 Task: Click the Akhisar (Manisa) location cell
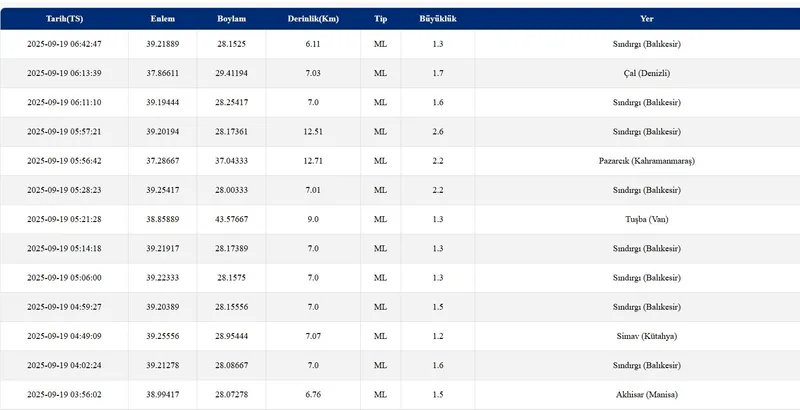647,395
